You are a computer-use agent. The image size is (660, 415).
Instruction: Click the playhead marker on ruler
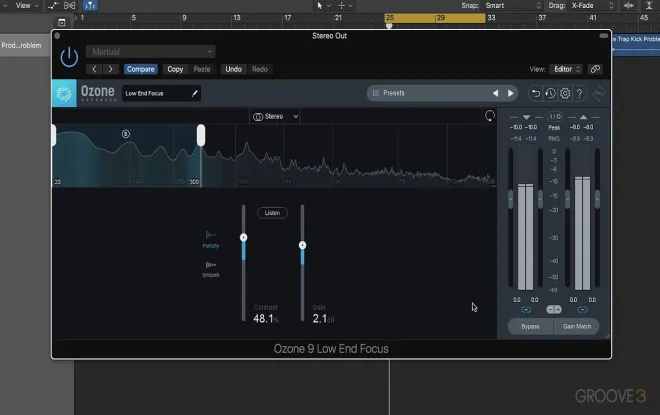point(389,26)
